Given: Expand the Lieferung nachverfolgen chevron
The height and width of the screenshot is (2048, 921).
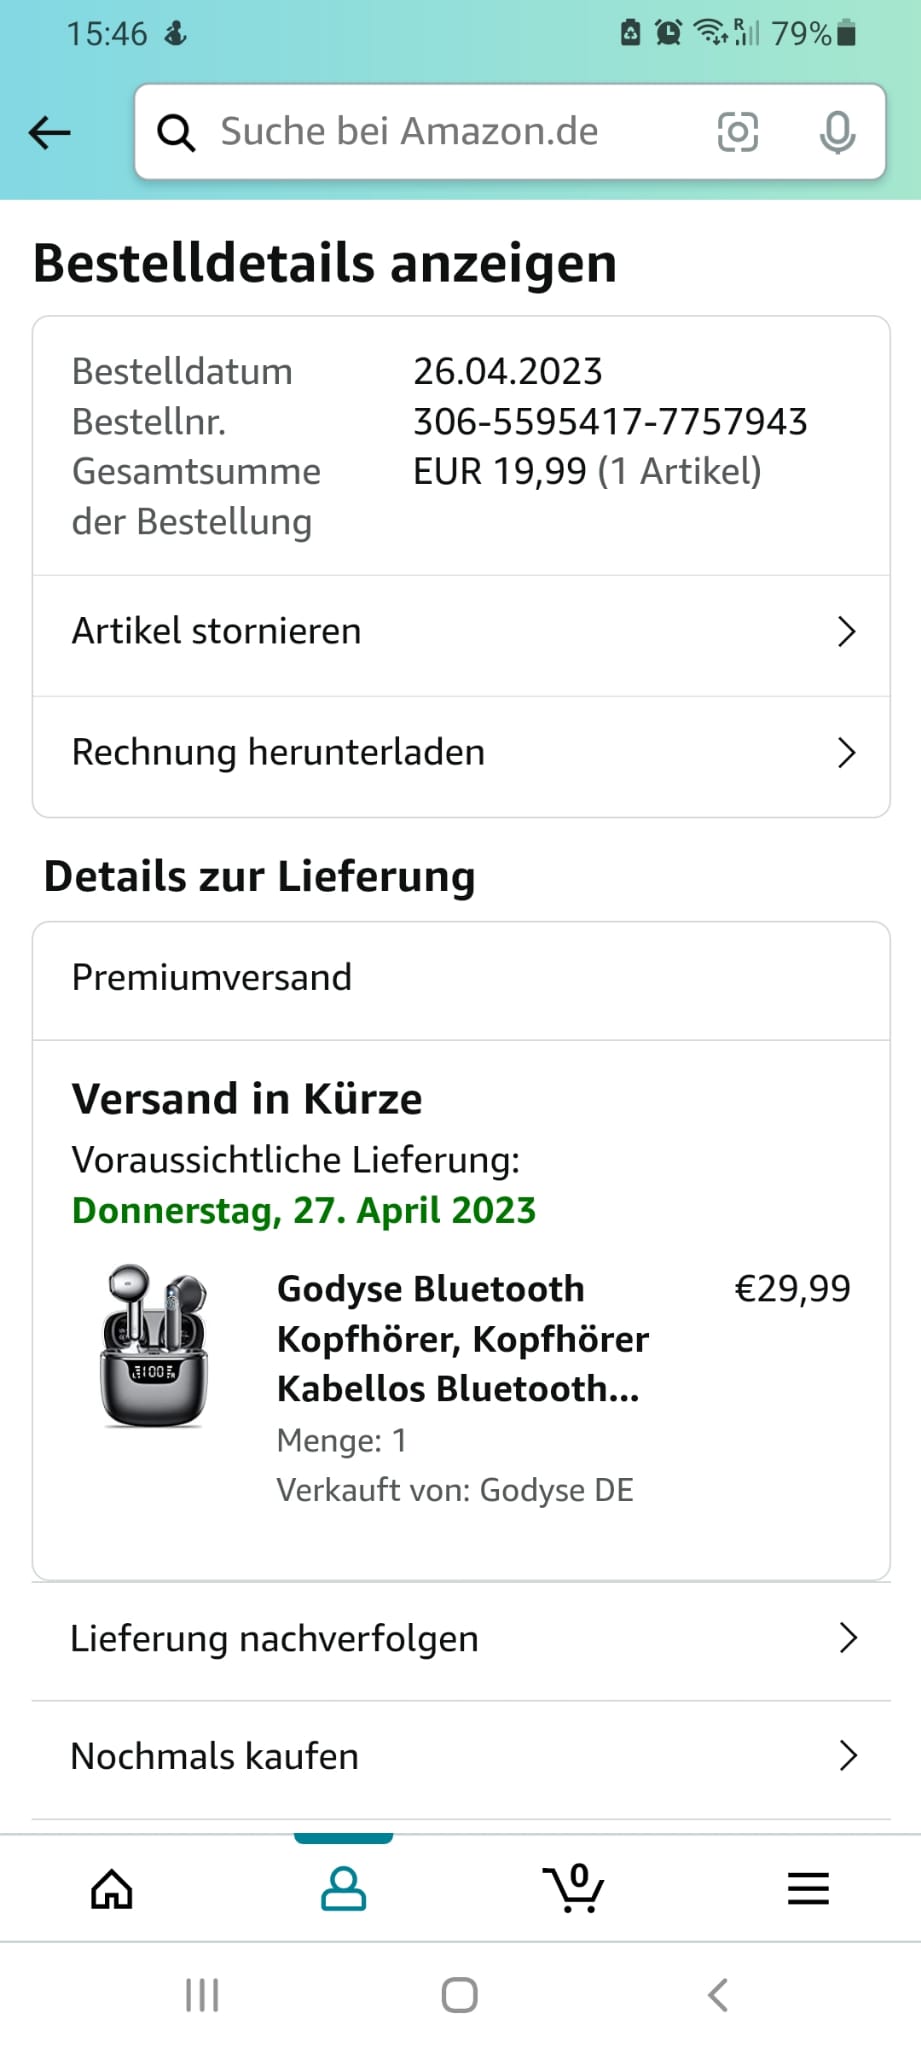Looking at the screenshot, I should pyautogui.click(x=848, y=1638).
